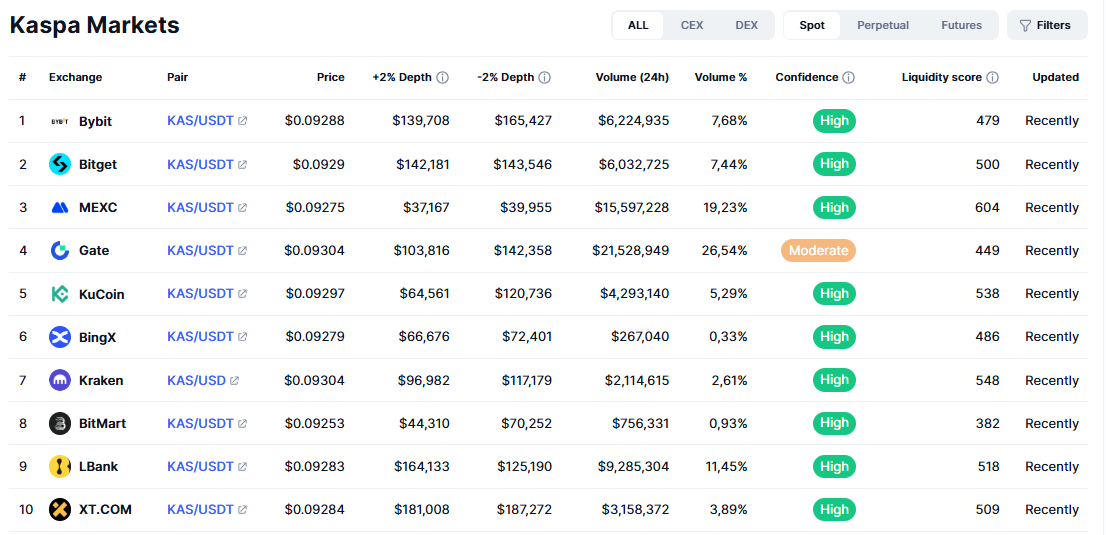Switch to the CEX tab
Viewport: 1106px width, 535px height.
tap(692, 25)
